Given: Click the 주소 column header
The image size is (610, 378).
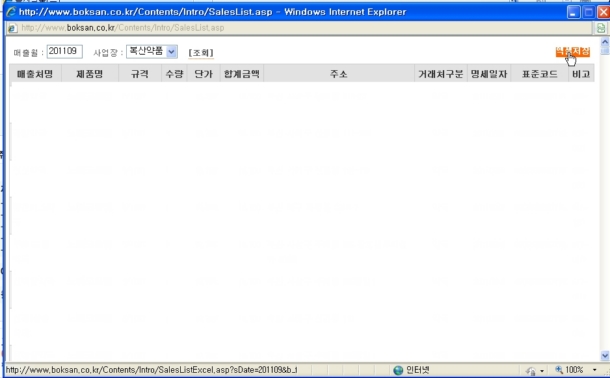Looking at the screenshot, I should 339,74.
